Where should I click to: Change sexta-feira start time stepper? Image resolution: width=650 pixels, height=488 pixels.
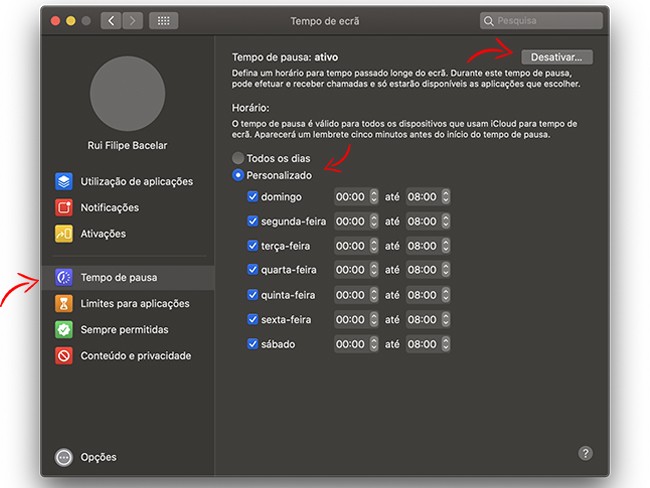(373, 320)
